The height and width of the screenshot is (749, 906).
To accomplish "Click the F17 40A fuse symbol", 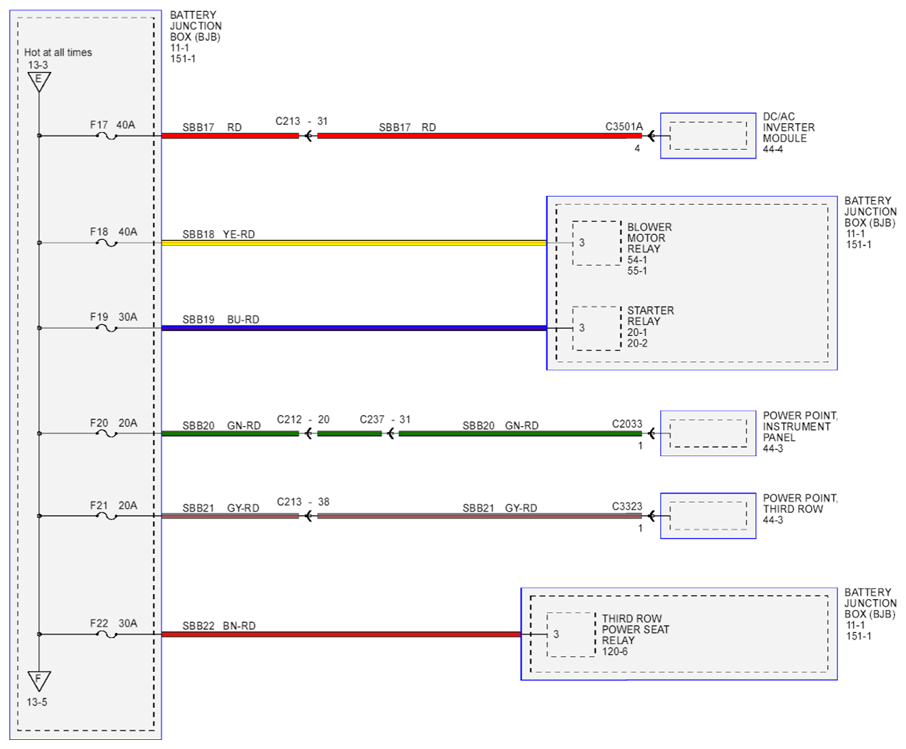I will point(106,136).
